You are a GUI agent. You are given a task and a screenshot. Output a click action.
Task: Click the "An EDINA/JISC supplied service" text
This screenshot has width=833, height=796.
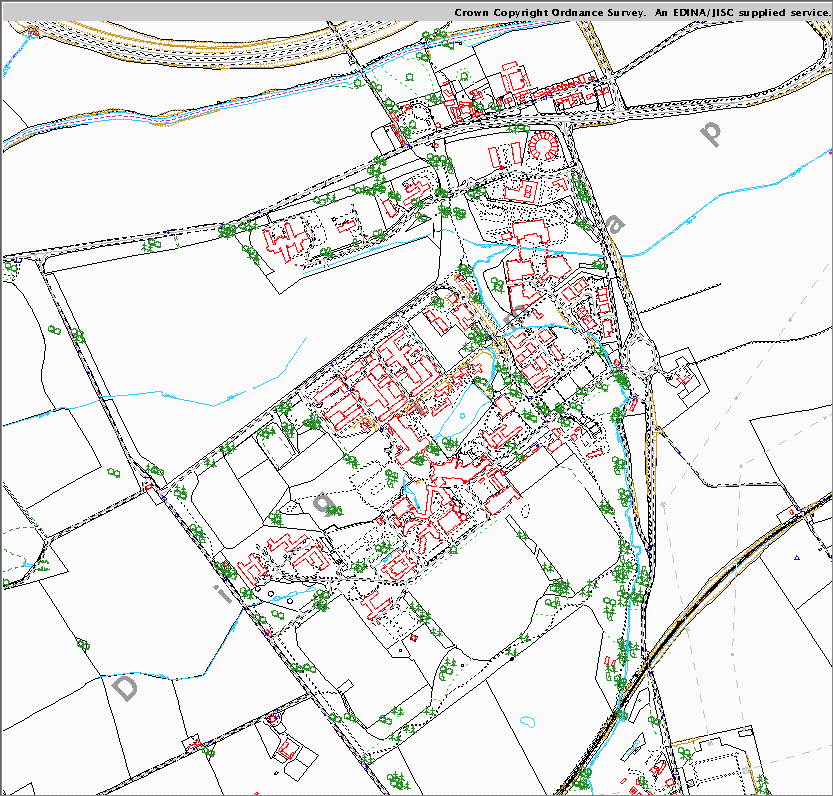tap(742, 12)
